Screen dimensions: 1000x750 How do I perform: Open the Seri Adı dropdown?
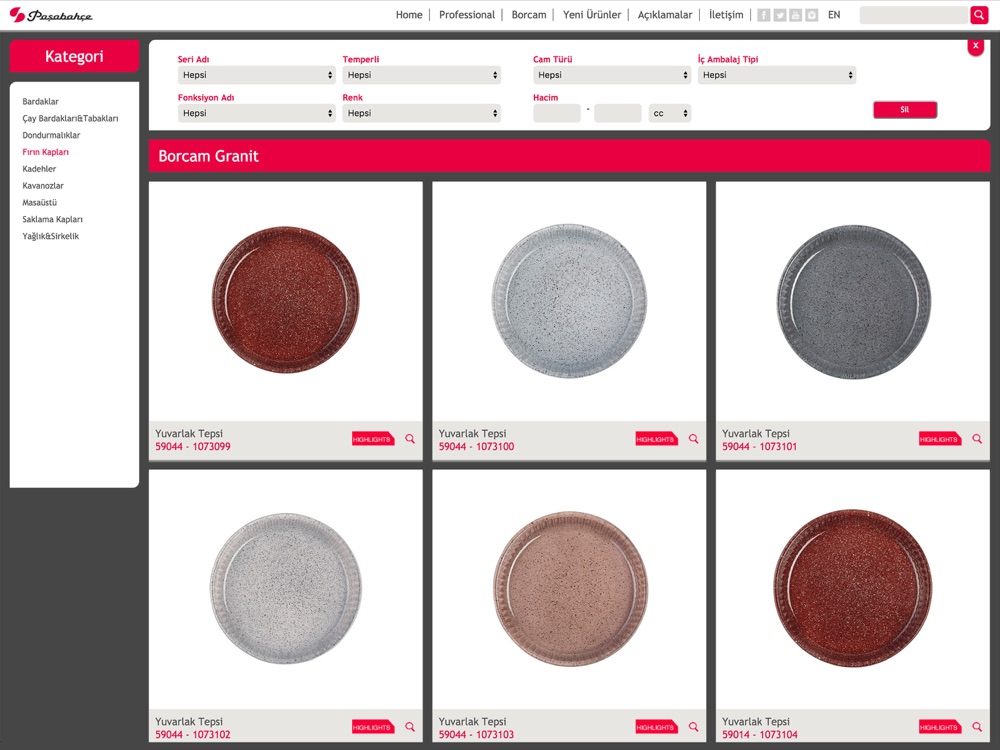point(256,75)
